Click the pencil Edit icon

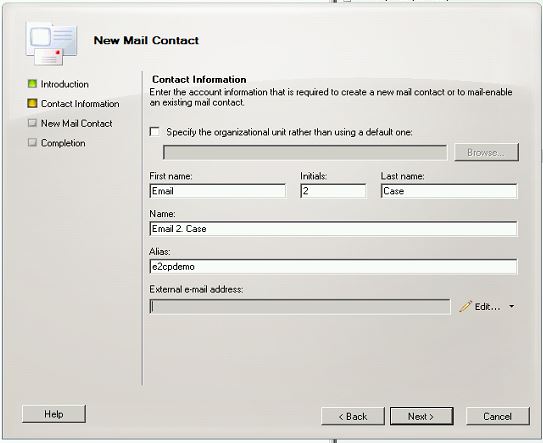pos(465,307)
